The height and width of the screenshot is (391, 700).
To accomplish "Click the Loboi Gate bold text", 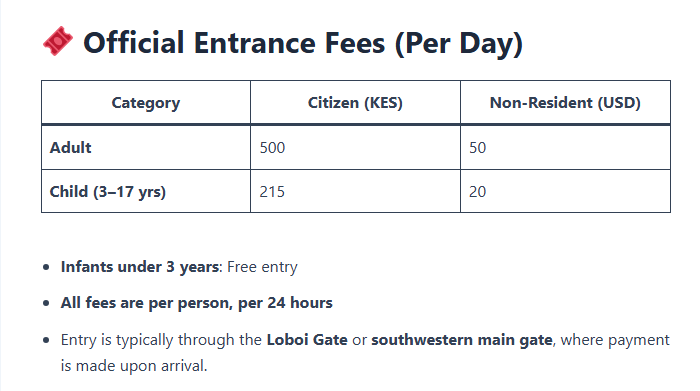I will point(307,340).
